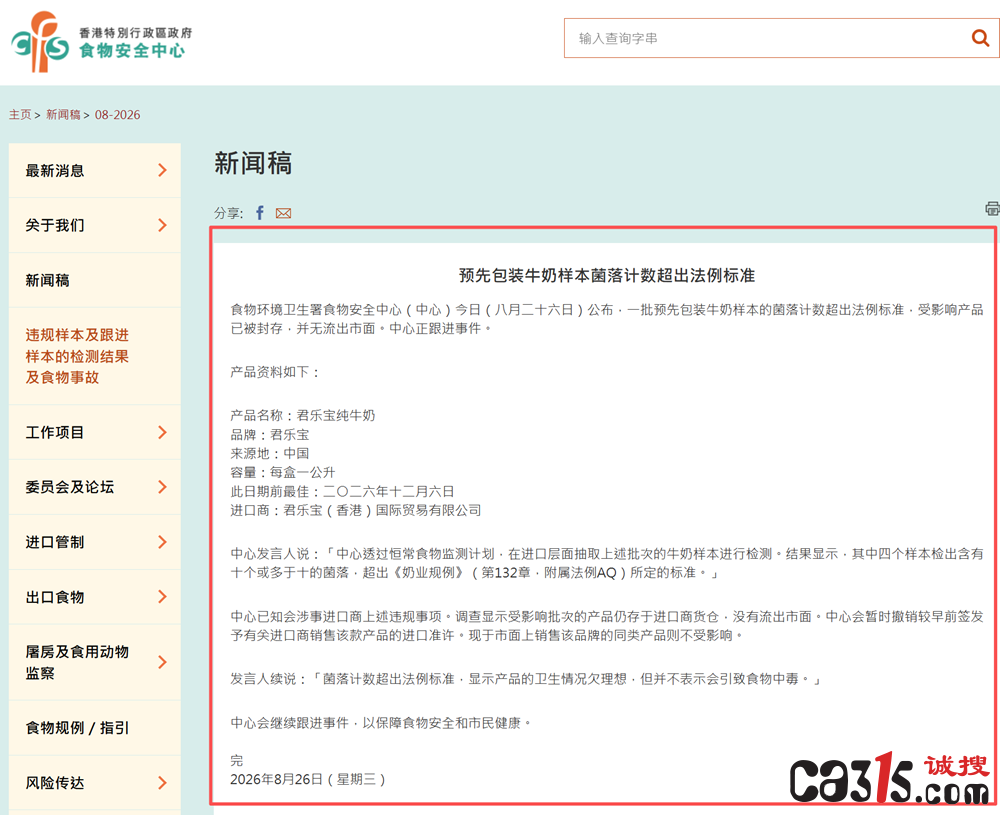Viewport: 1000px width, 815px height.
Task: Click the line 产品名称：君乐宝纯牛奶
Action: [303, 416]
